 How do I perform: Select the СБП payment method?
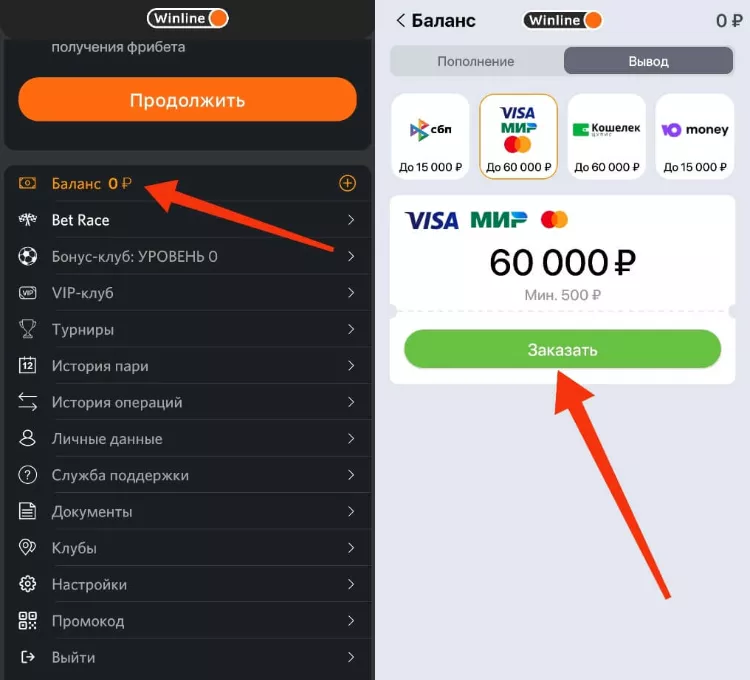(430, 136)
